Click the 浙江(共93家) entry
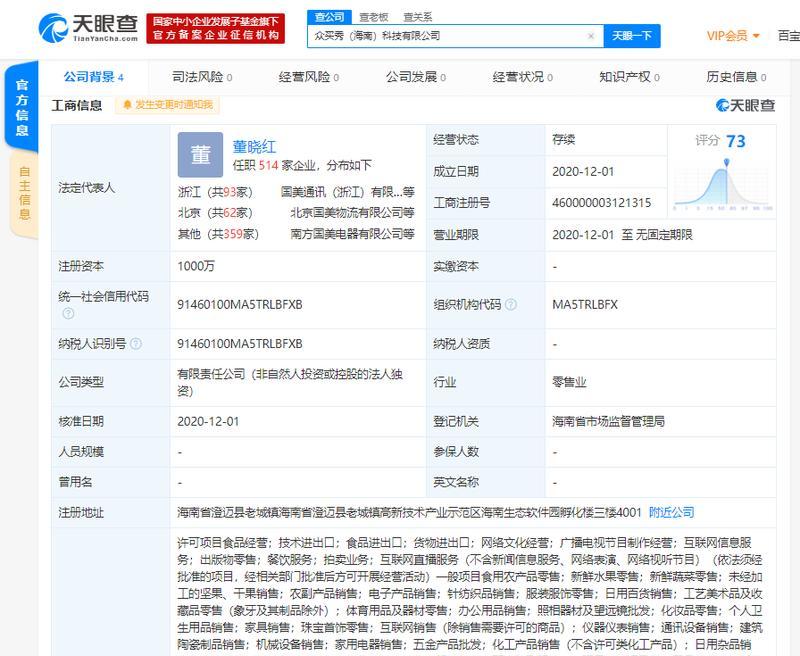Screen dimensions: 800x656 [x=215, y=192]
